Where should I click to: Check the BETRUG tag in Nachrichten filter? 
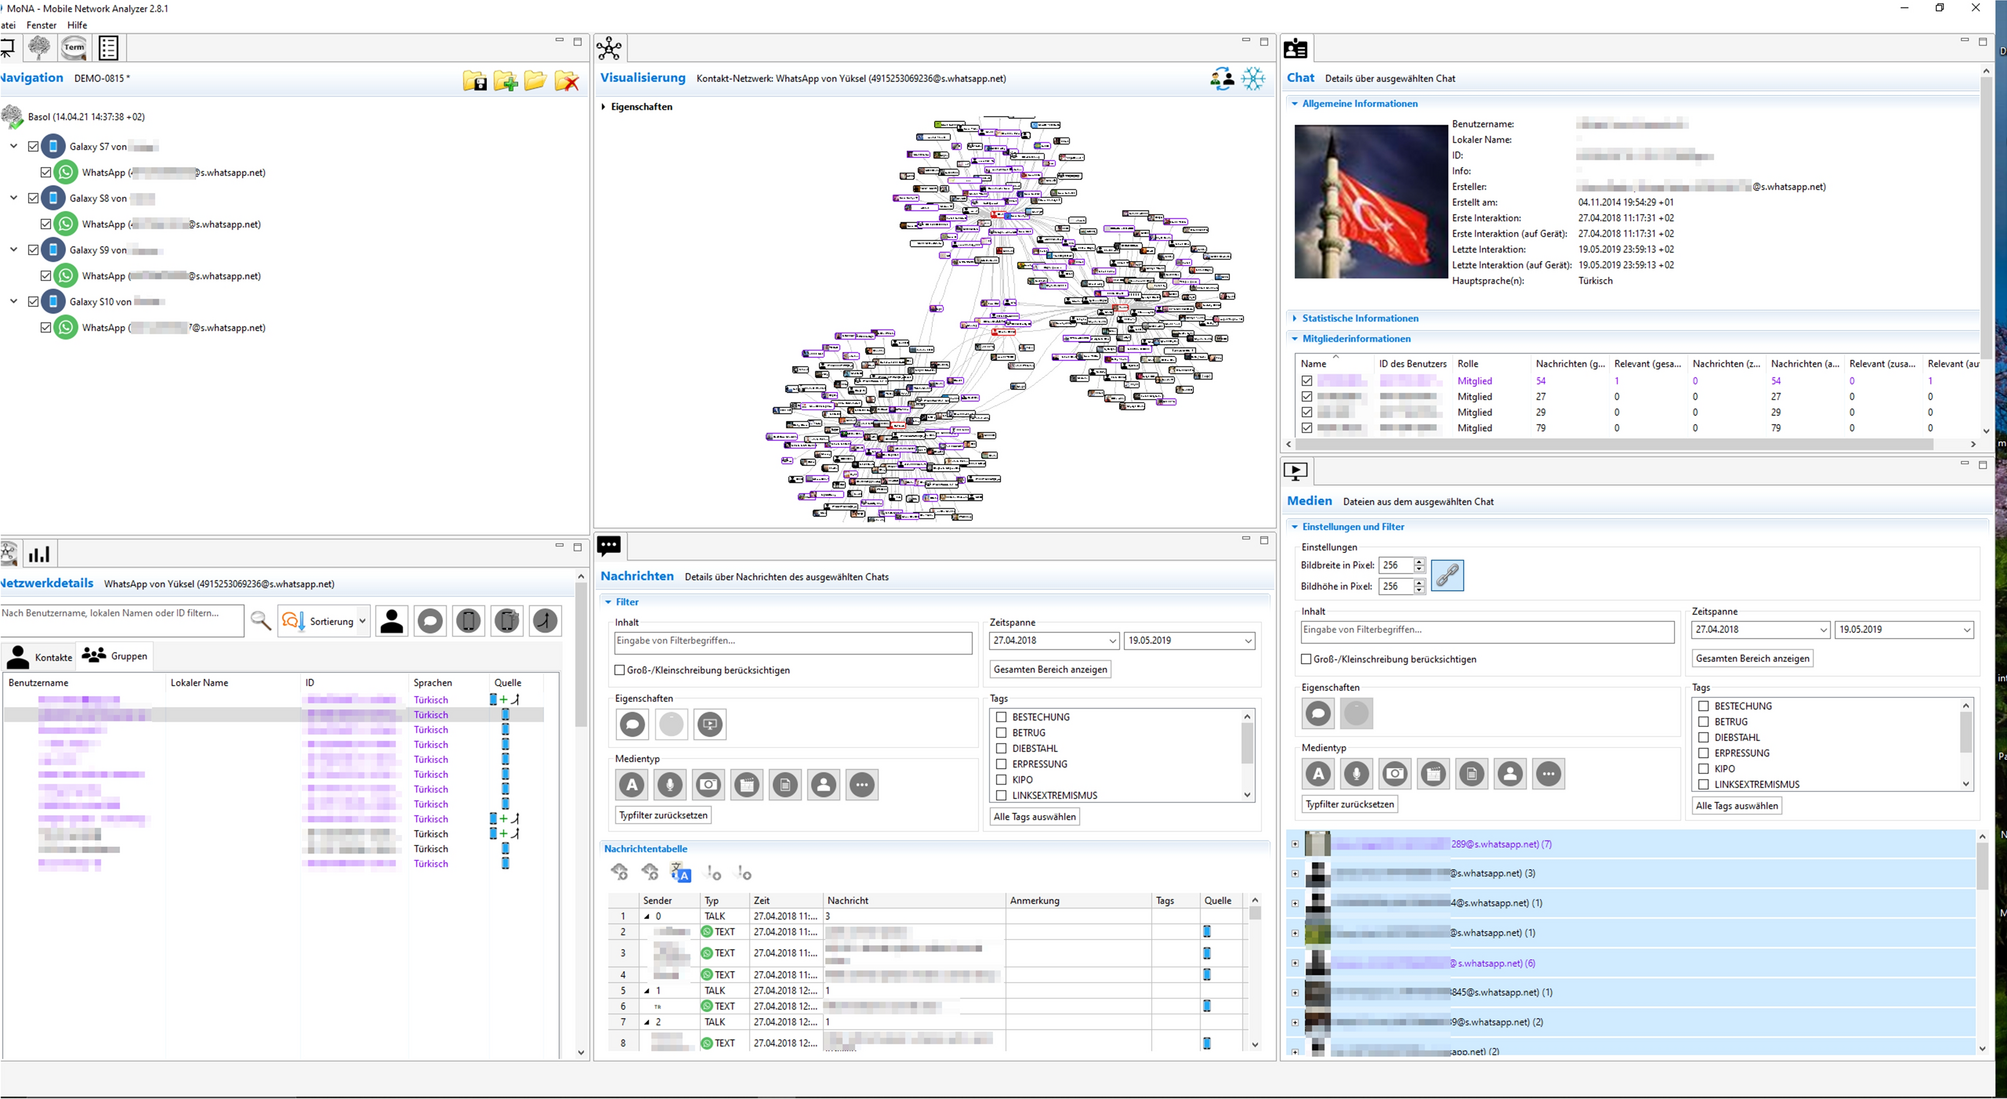click(1001, 733)
